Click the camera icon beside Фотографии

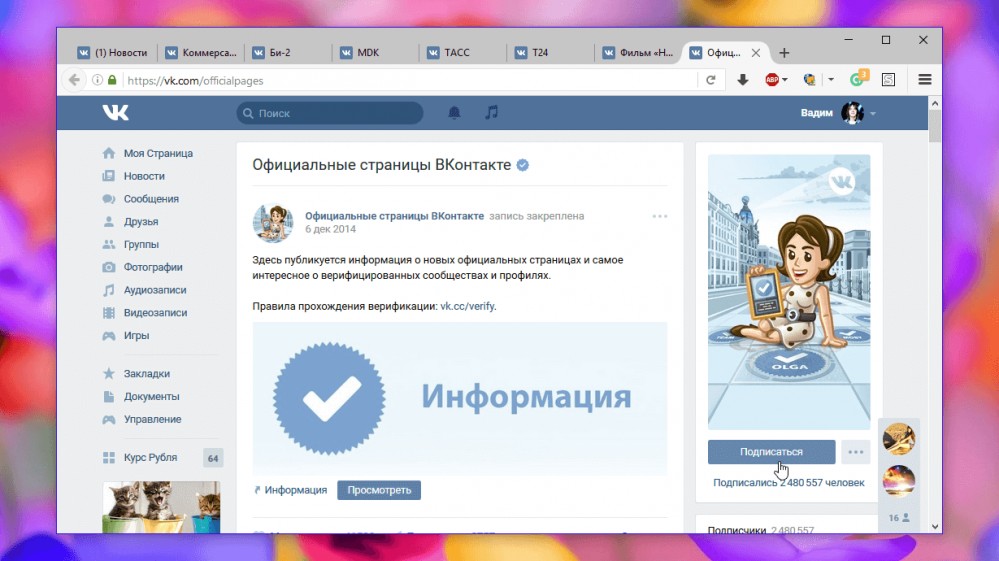point(109,267)
